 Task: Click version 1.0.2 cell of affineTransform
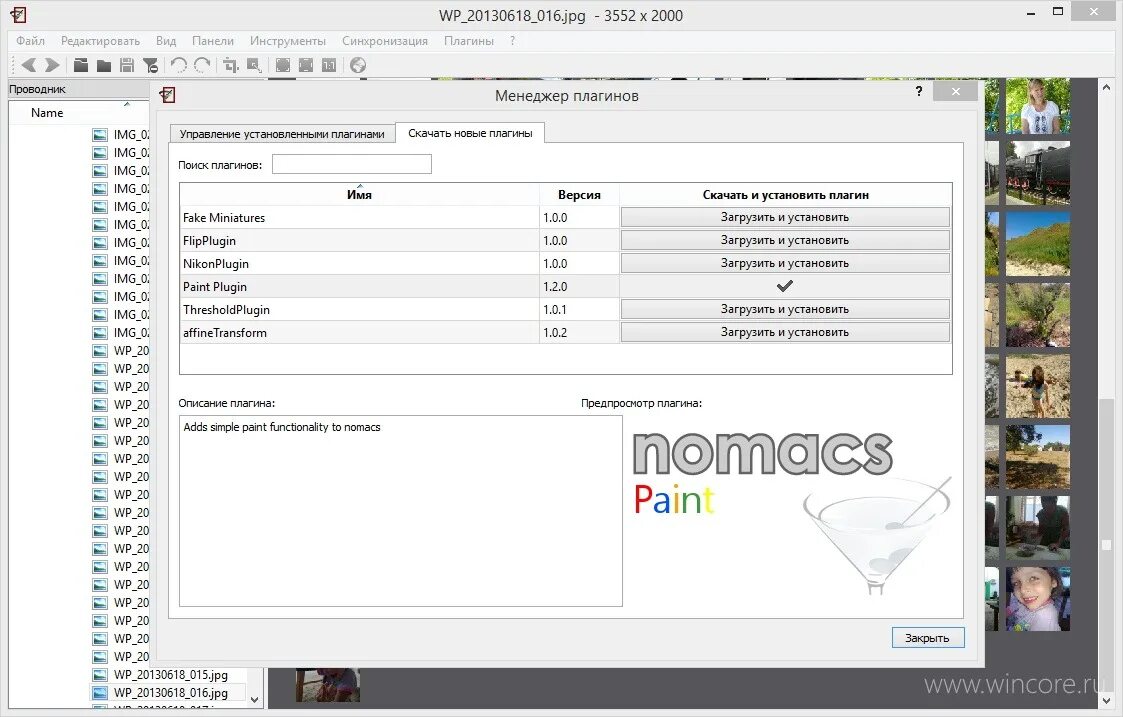pyautogui.click(x=579, y=332)
